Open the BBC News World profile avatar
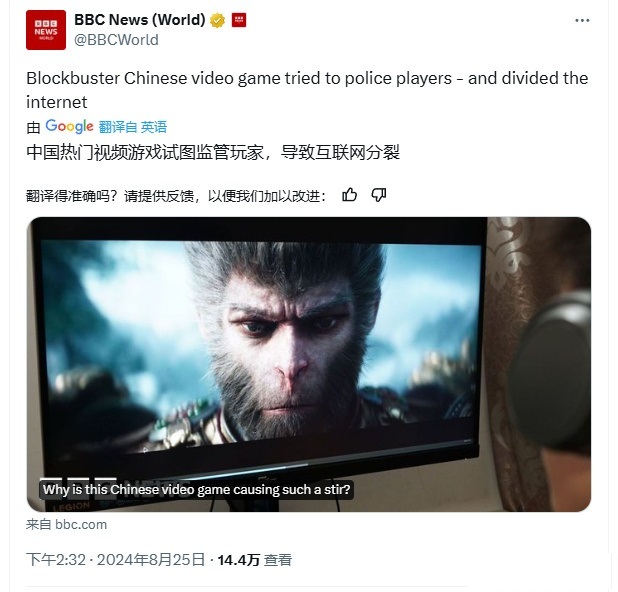This screenshot has height=592, width=618. coord(46,30)
